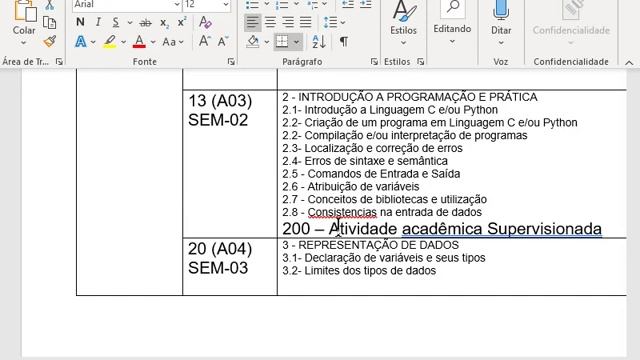This screenshot has width=640, height=360.
Task: Open bullet library dropdown arrow
Action: coord(267,4)
